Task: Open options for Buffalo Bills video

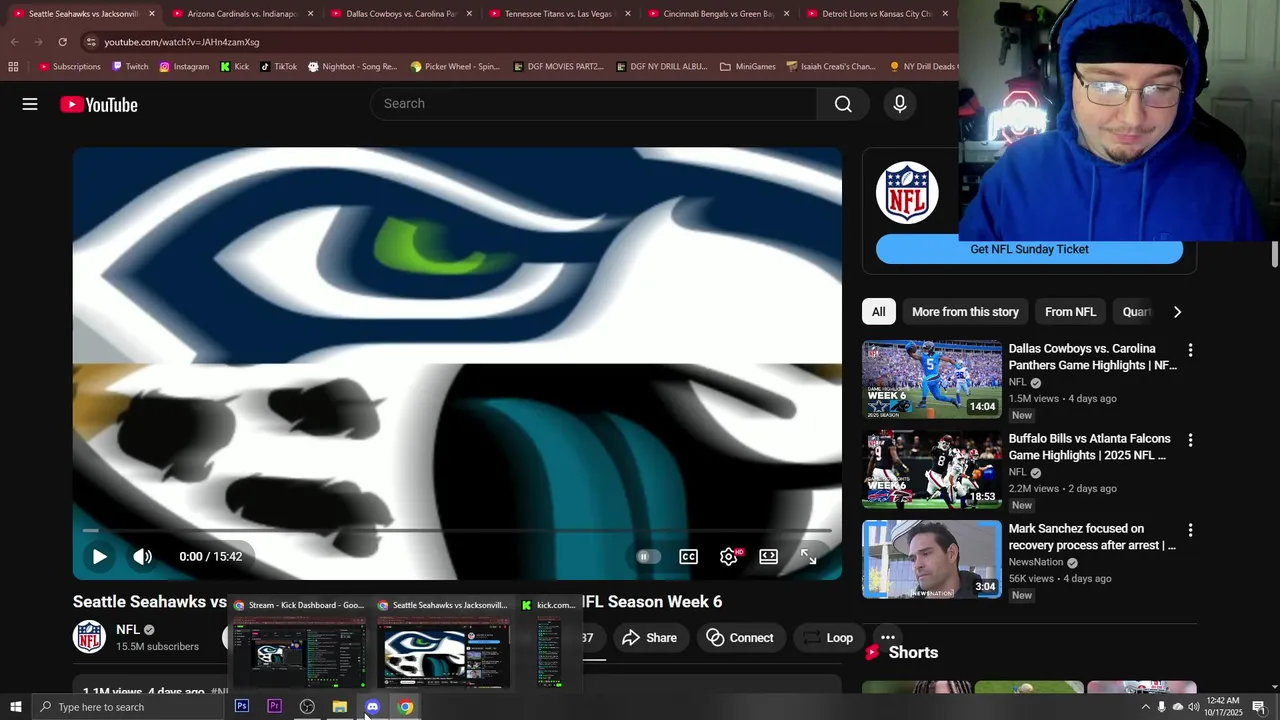Action: click(1190, 440)
